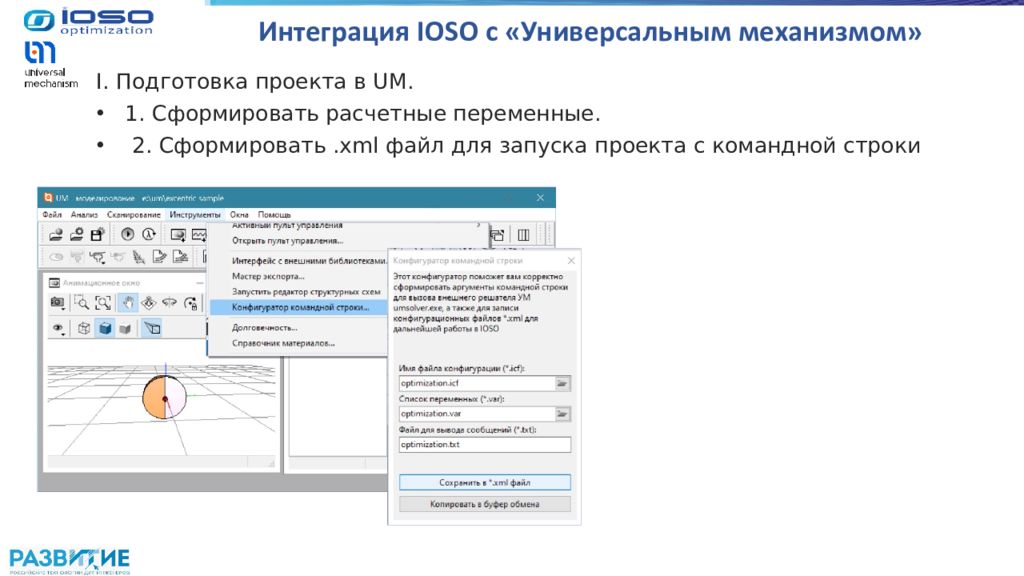This screenshot has width=1024, height=576.
Task: Click the save configuration floppy disk icon
Action: click(98, 234)
